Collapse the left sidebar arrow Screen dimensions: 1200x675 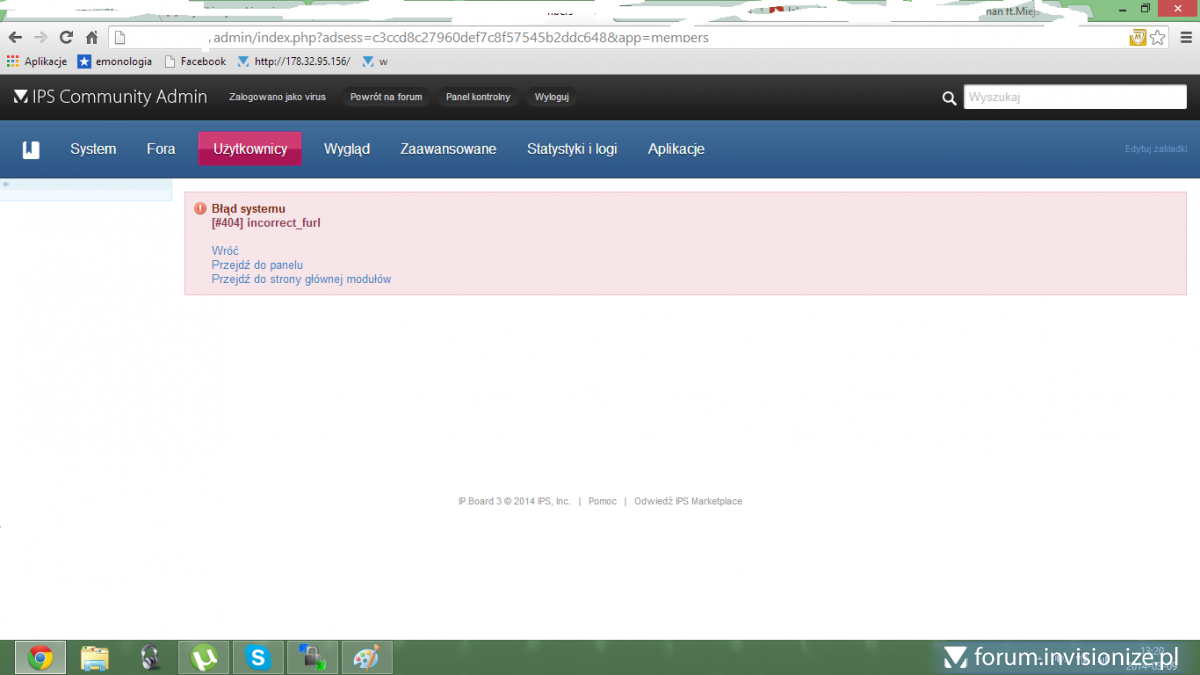coord(6,185)
